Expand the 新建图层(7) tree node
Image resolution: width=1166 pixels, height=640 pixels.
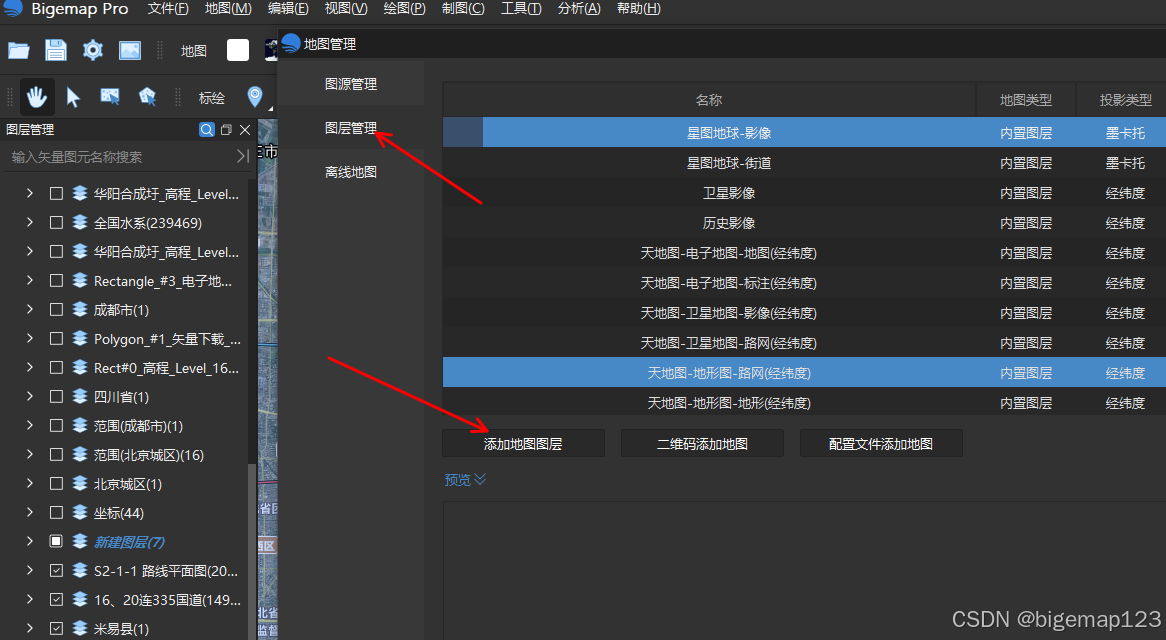click(30, 541)
